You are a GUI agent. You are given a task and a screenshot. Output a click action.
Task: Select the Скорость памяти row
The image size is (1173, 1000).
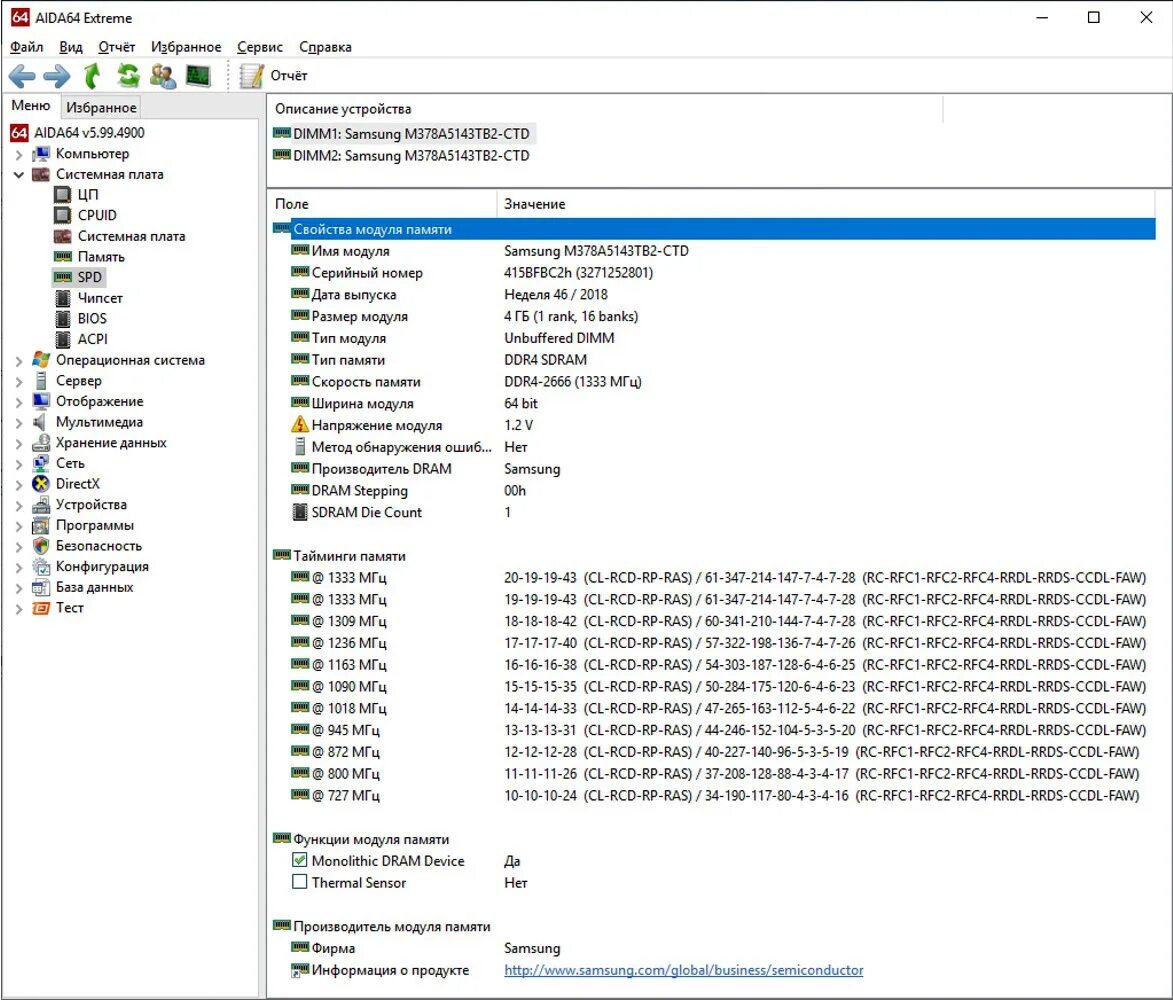point(714,381)
